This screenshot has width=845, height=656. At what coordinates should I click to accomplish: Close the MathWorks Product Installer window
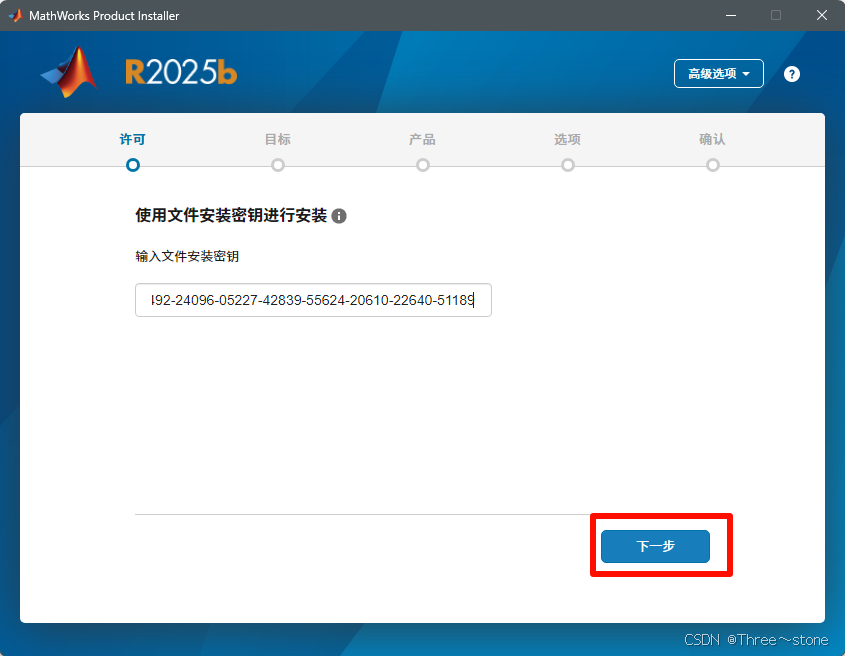tap(821, 15)
